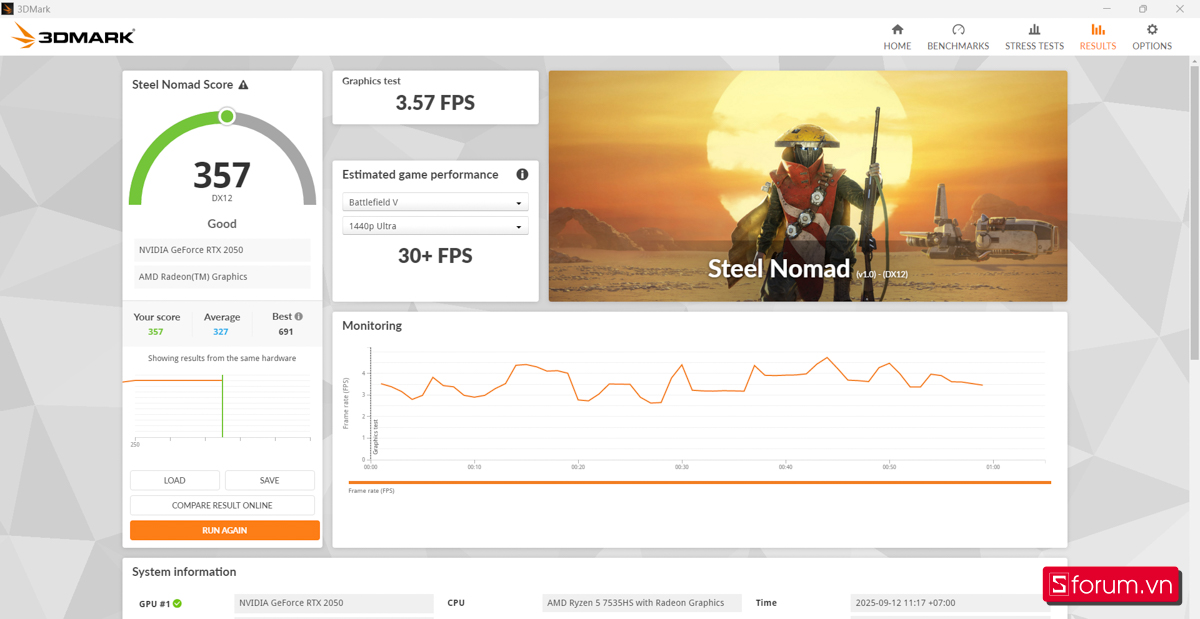Switch to the RESULTS section

1098,37
